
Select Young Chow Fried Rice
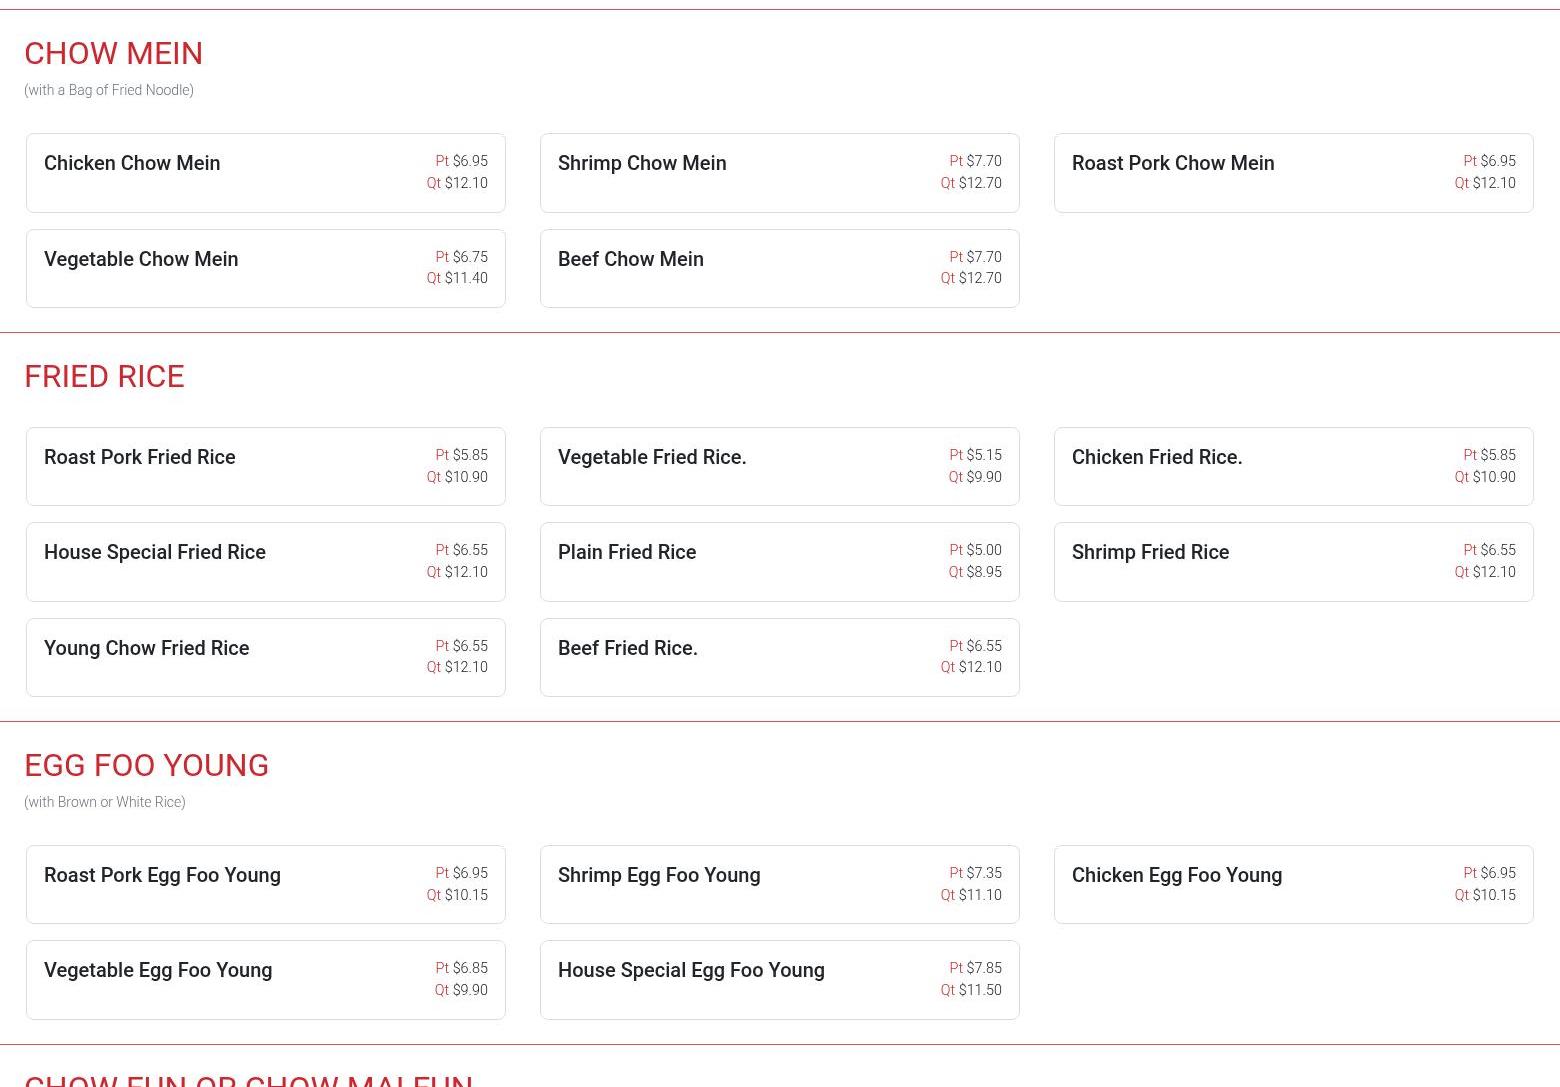tap(265, 657)
